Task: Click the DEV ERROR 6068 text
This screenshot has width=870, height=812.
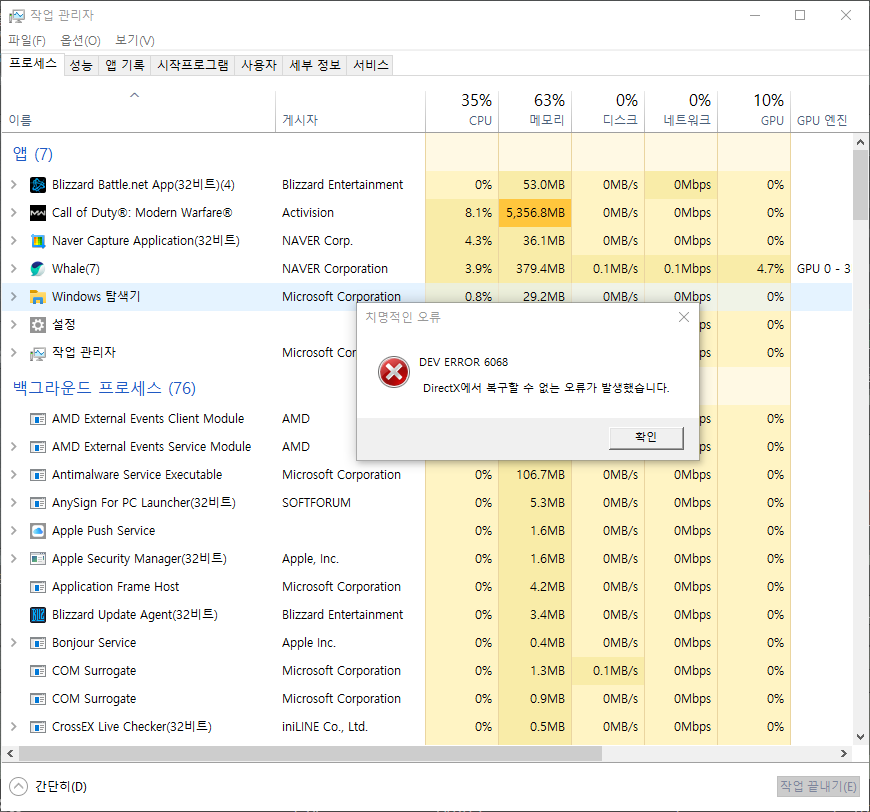Action: (x=463, y=362)
